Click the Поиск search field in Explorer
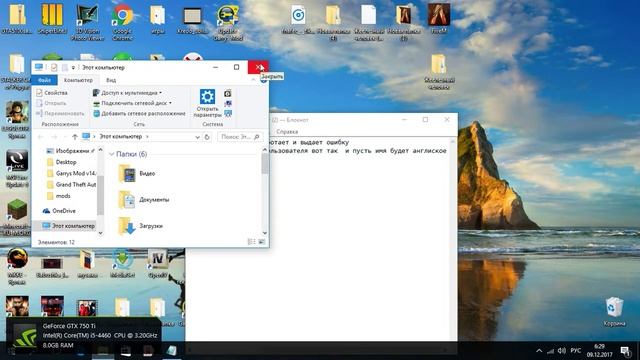This screenshot has width=640, height=360. [x=240, y=137]
